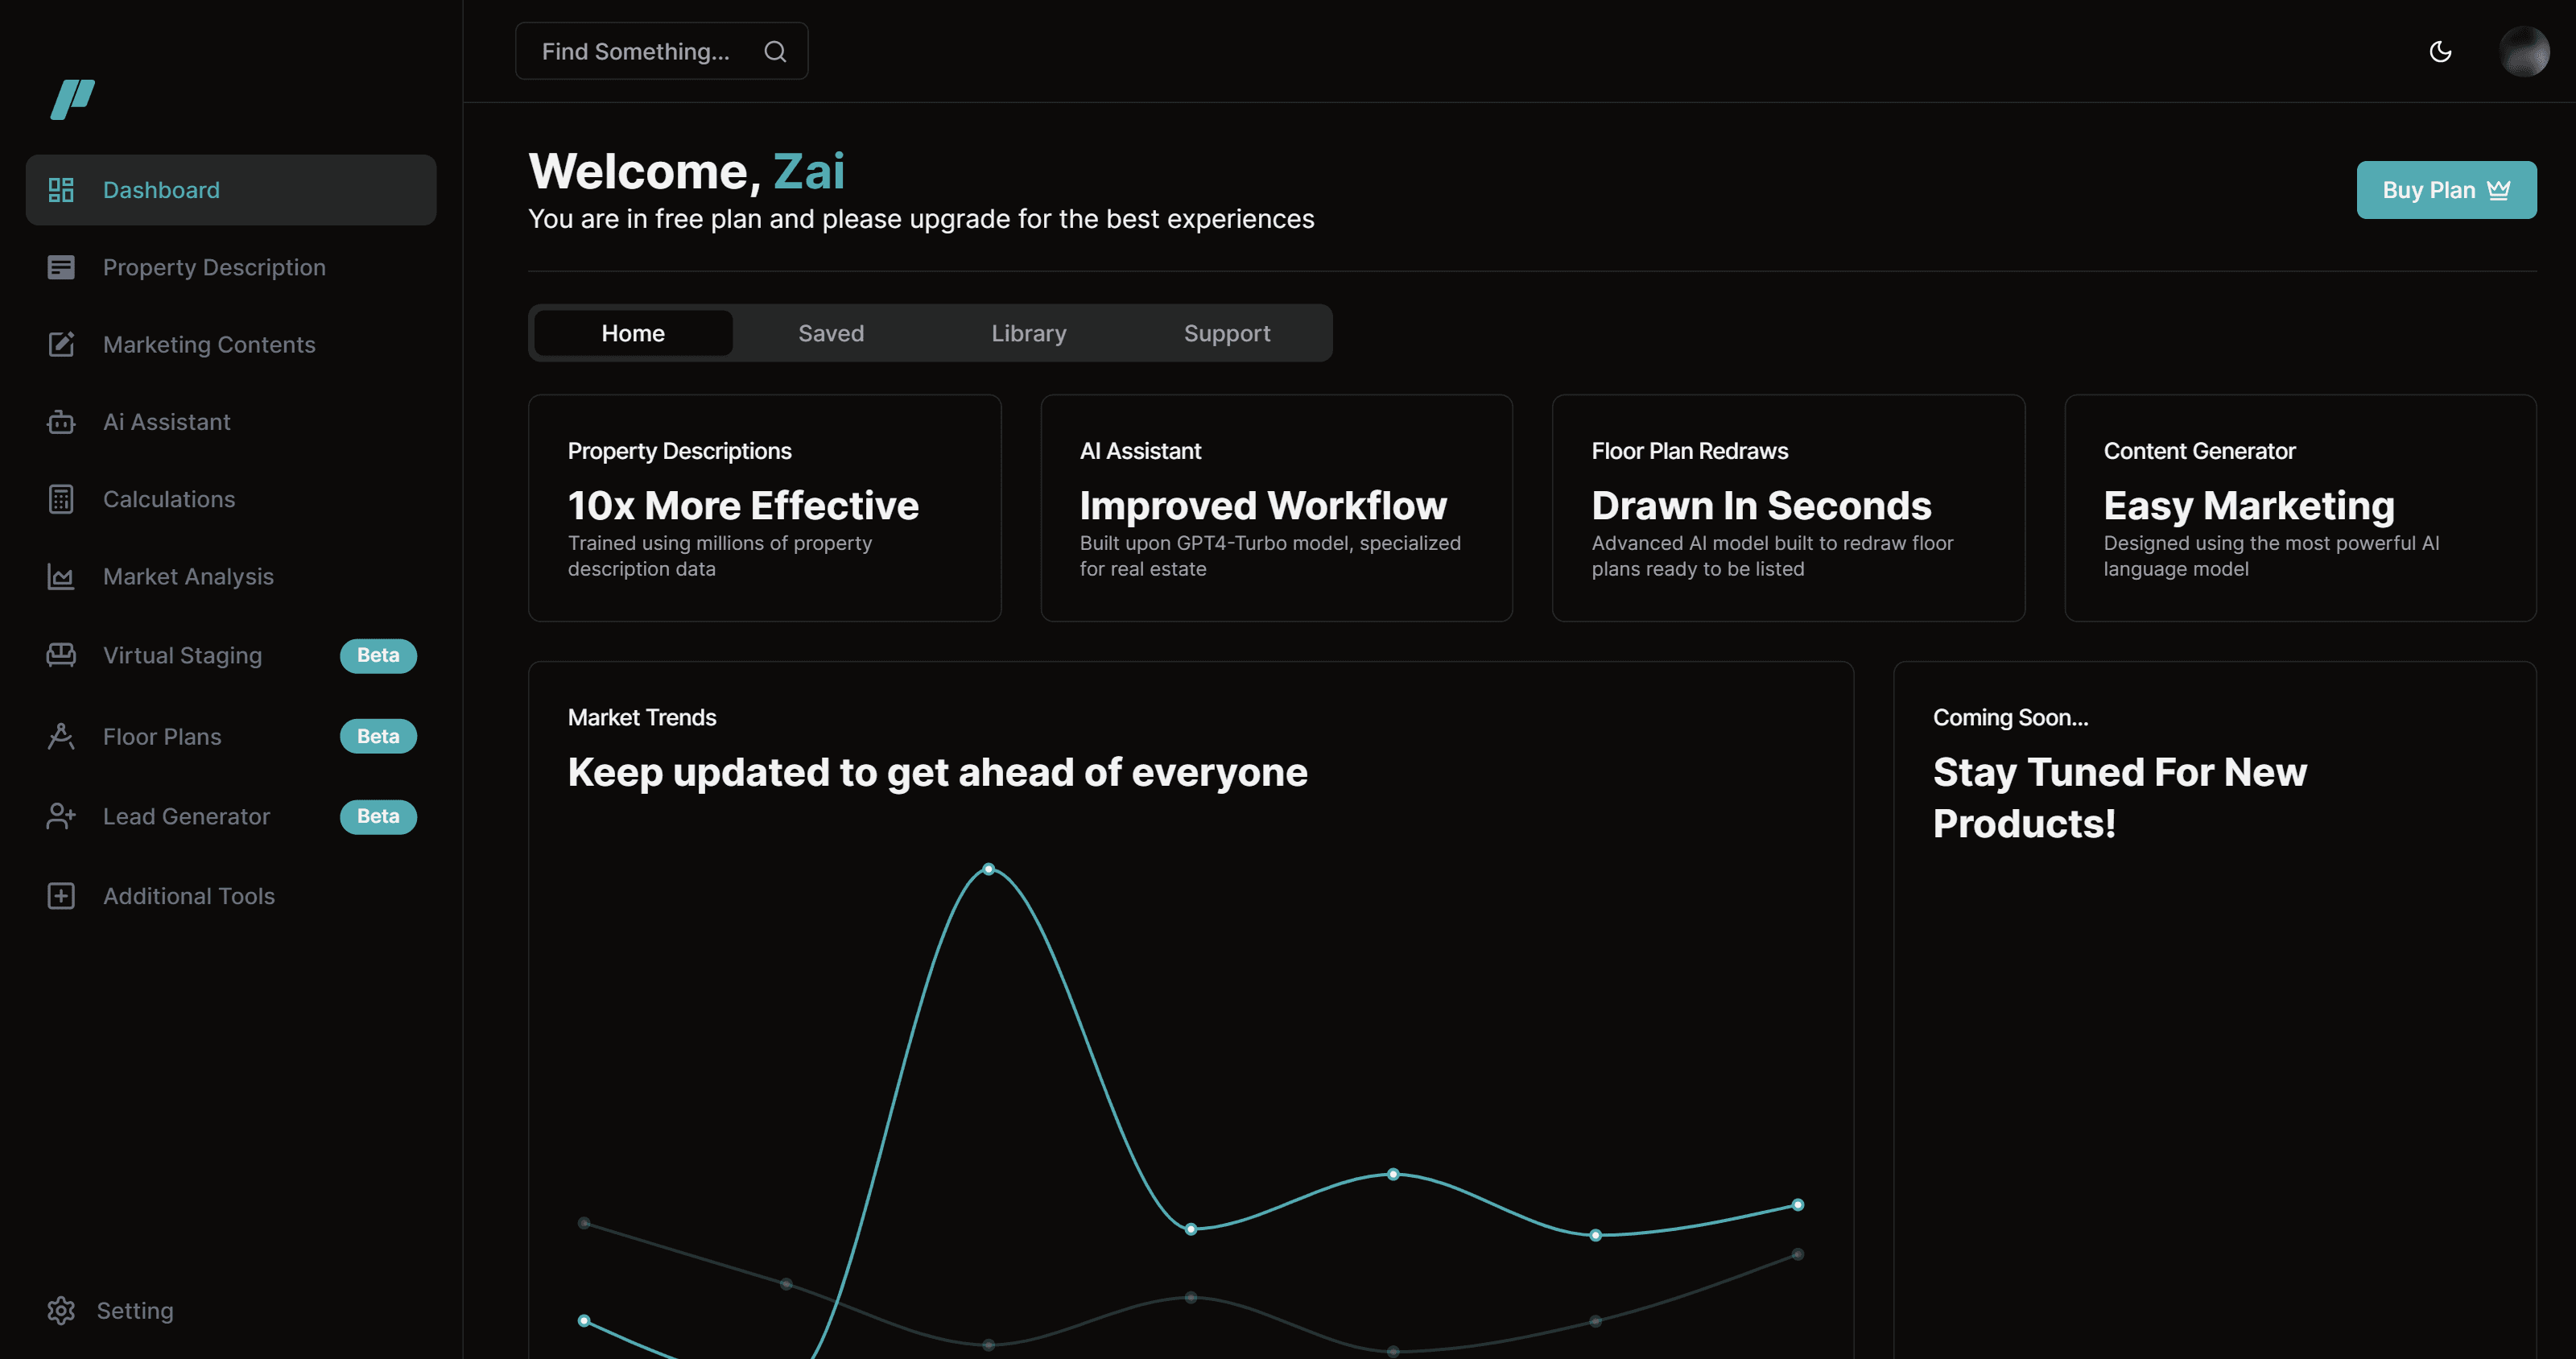Screen dimensions: 2576x1359
Task: Click the Property Description document icon
Action: (61, 267)
